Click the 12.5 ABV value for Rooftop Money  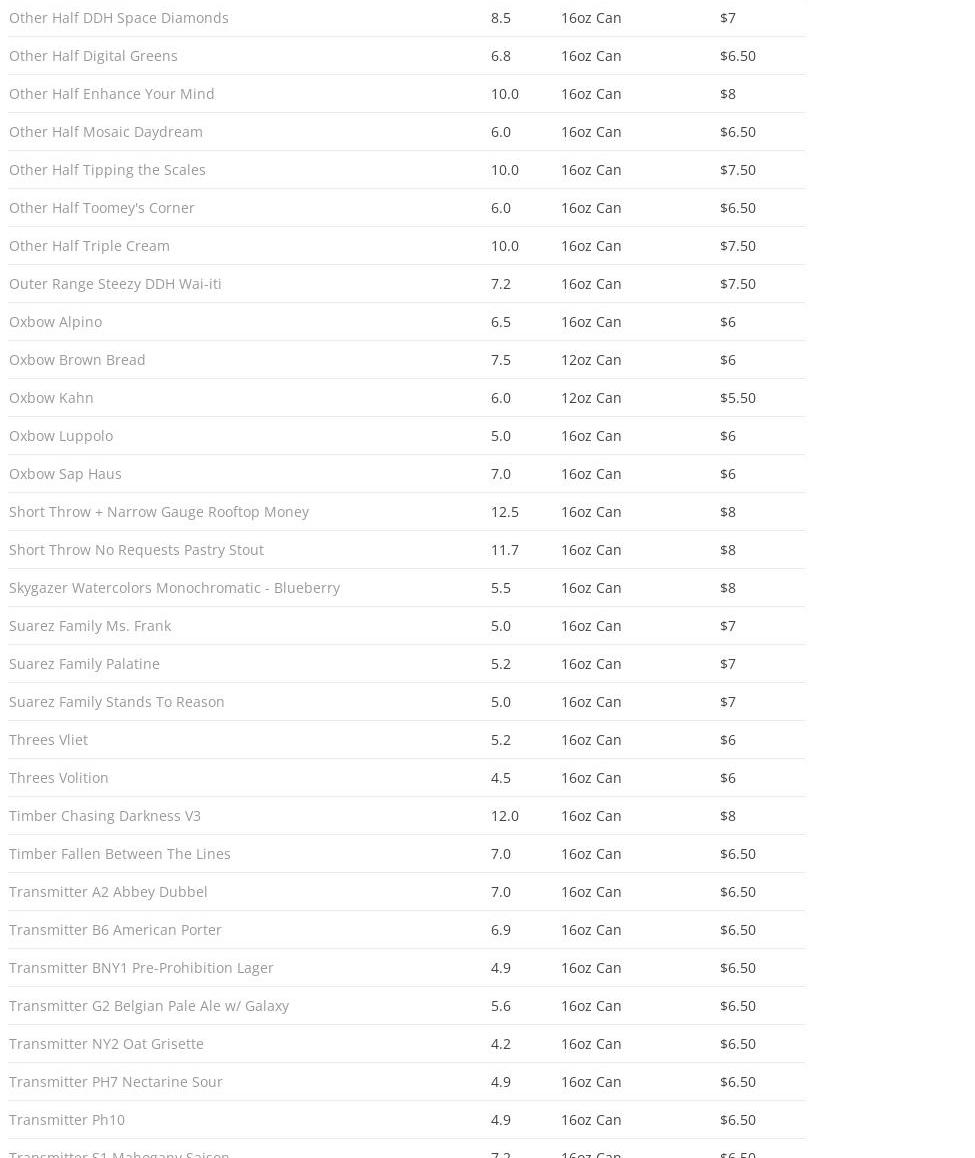[x=505, y=512]
